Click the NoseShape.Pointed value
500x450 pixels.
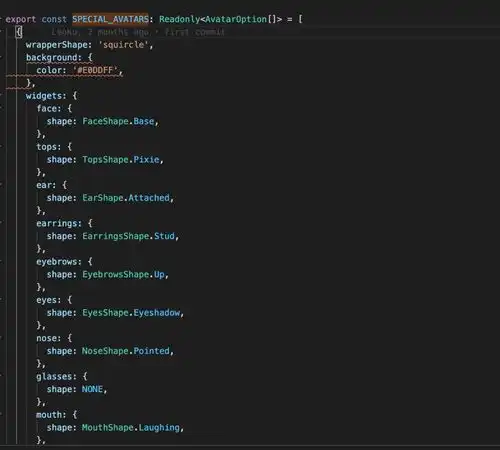(126, 351)
